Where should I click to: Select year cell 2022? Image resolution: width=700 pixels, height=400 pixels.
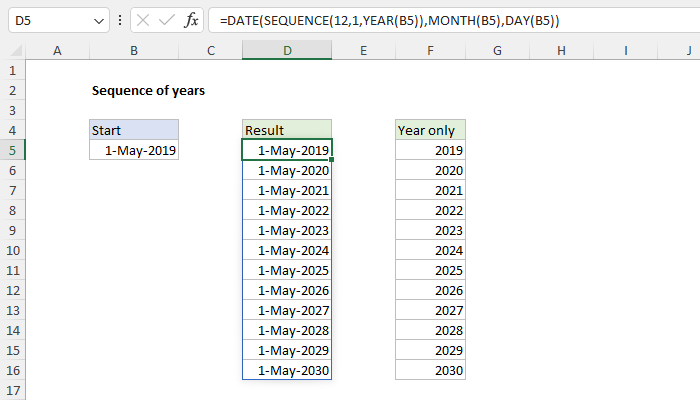tap(430, 210)
